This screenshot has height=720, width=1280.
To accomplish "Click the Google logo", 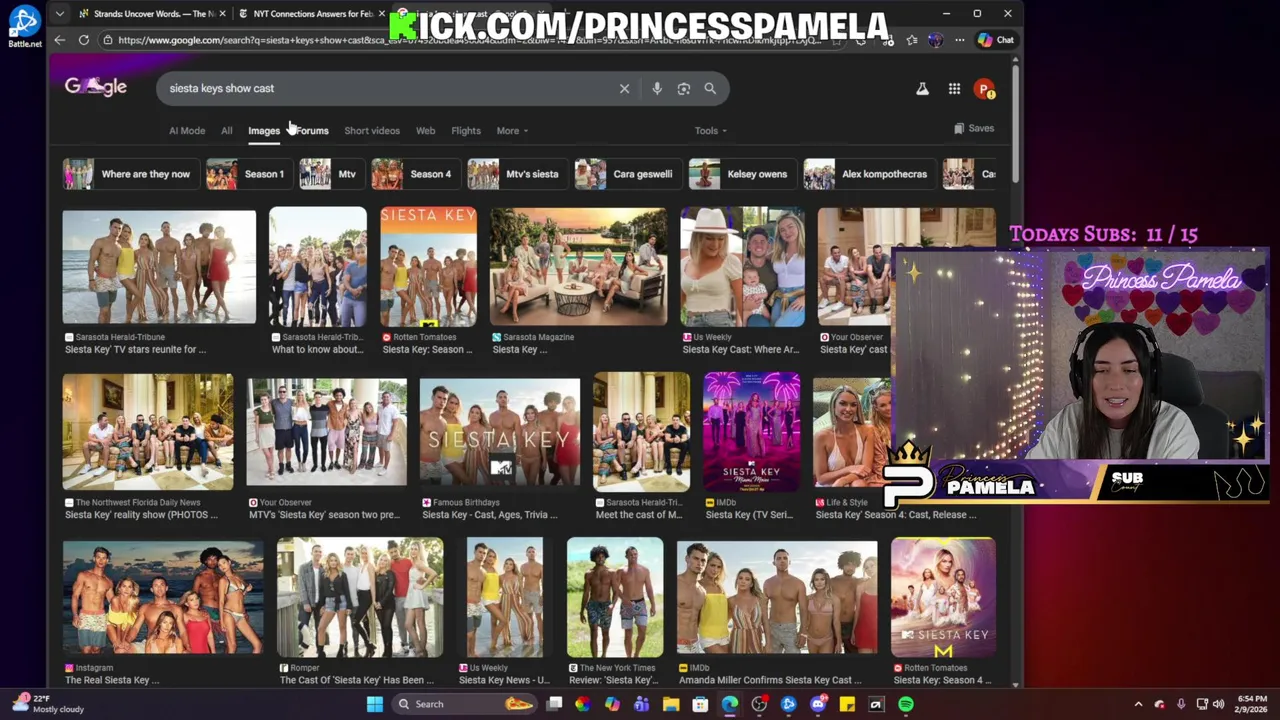I will (96, 87).
